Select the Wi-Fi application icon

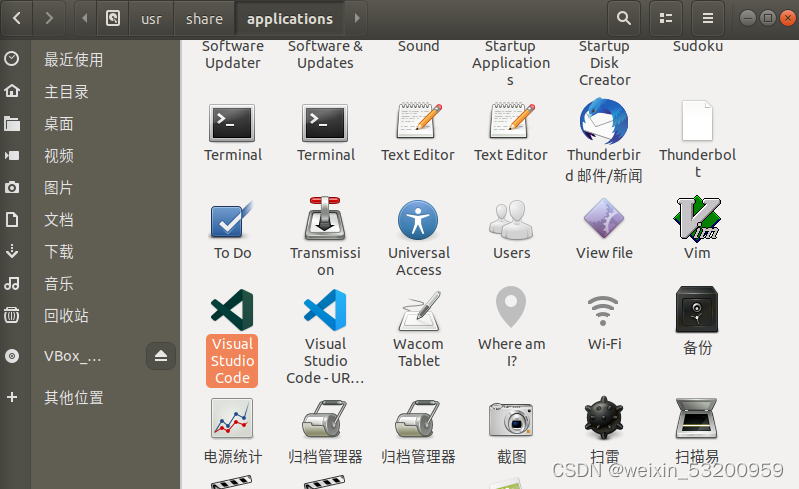(603, 311)
